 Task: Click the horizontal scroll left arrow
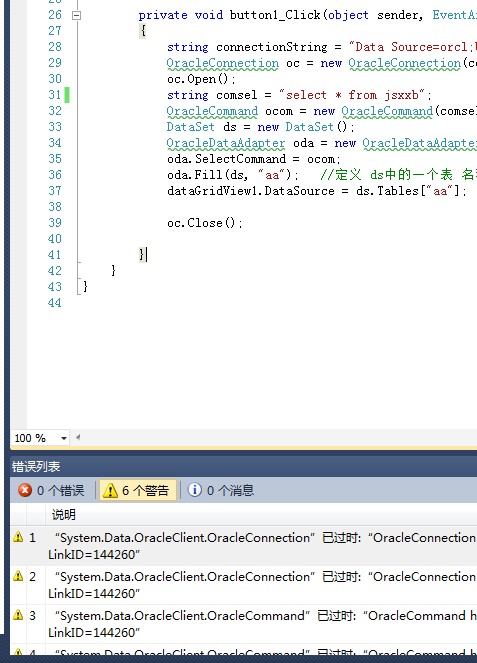[78, 438]
